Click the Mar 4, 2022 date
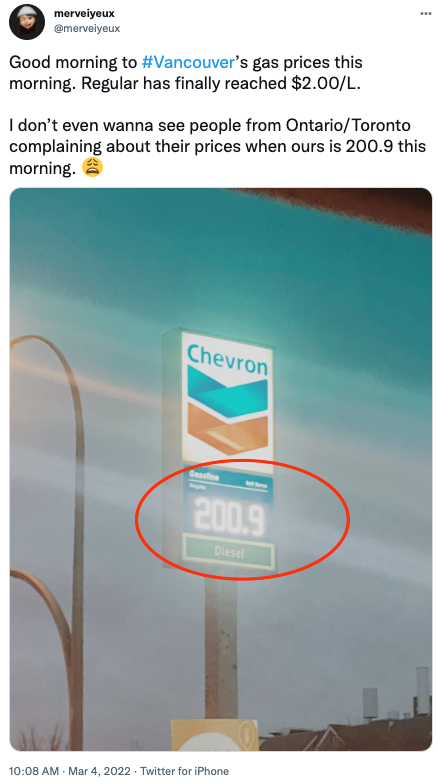Viewport: 438px width, 783px height. pyautogui.click(x=97, y=771)
